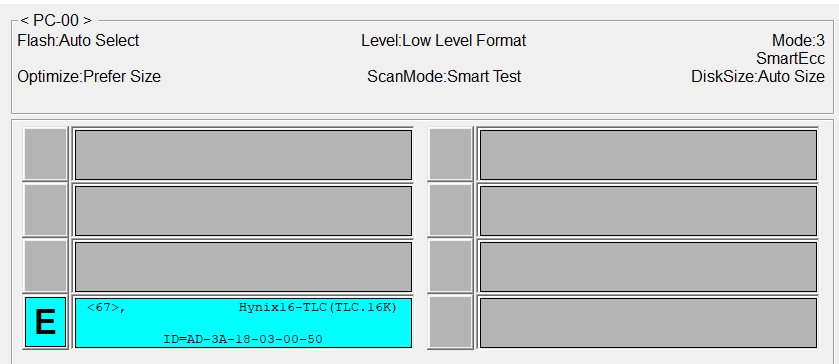The width and height of the screenshot is (839, 364).
Task: Click the E drive letter button
Action: point(45,322)
